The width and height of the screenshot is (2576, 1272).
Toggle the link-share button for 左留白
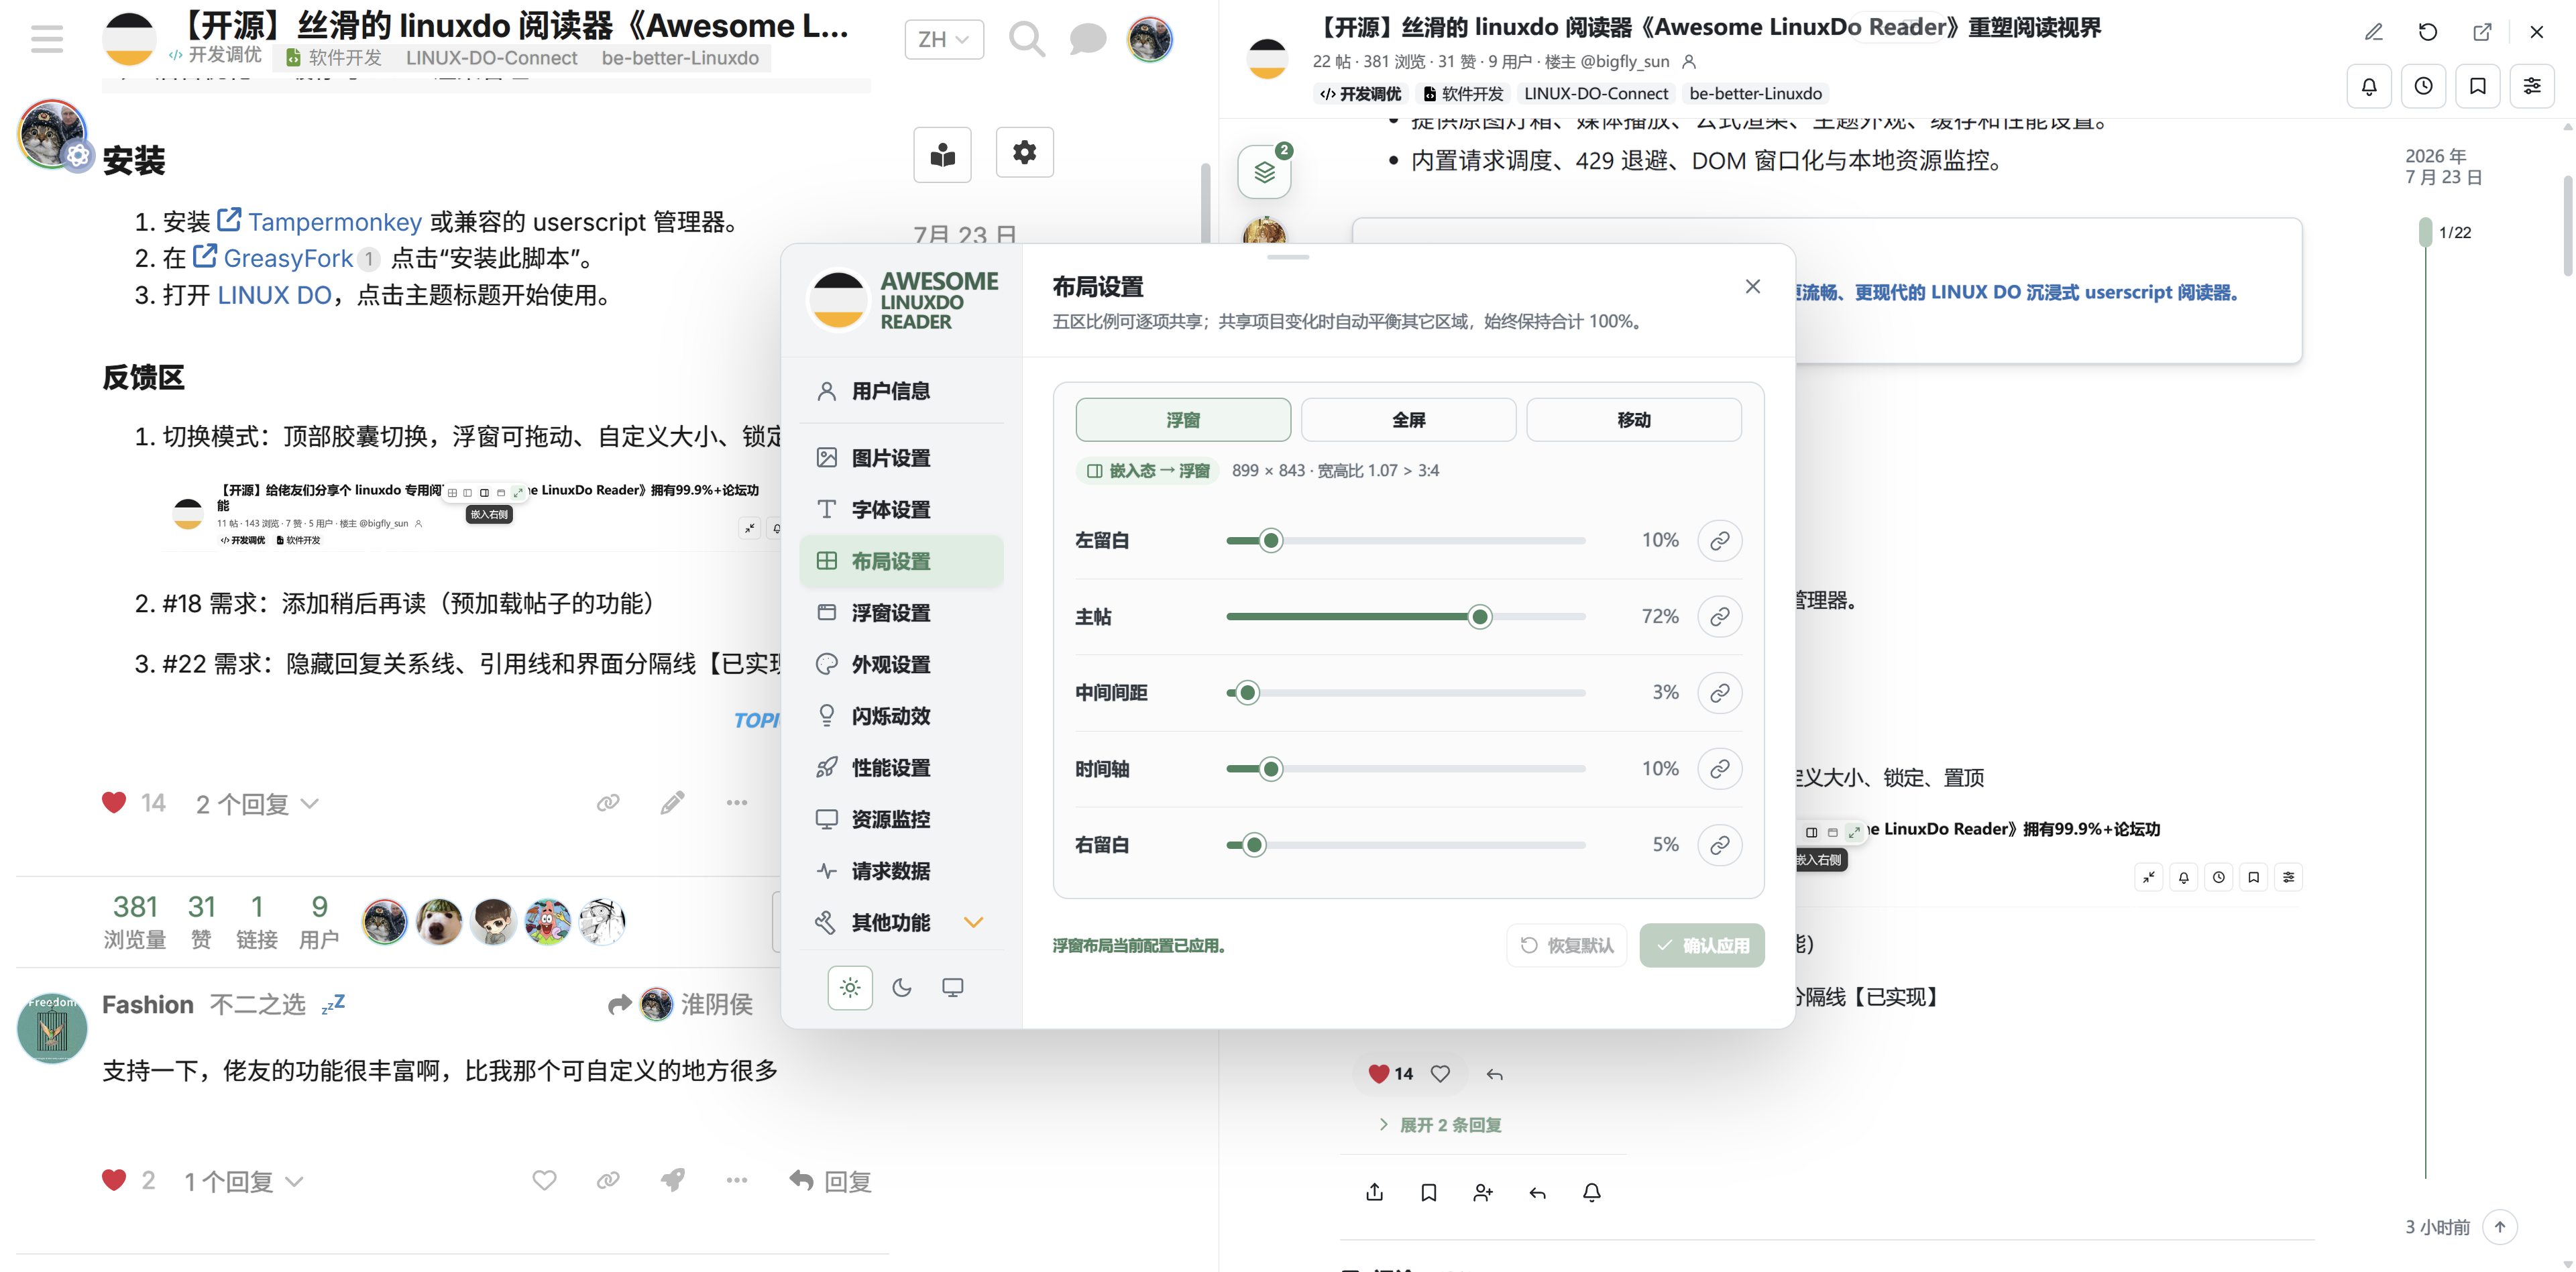[1719, 541]
